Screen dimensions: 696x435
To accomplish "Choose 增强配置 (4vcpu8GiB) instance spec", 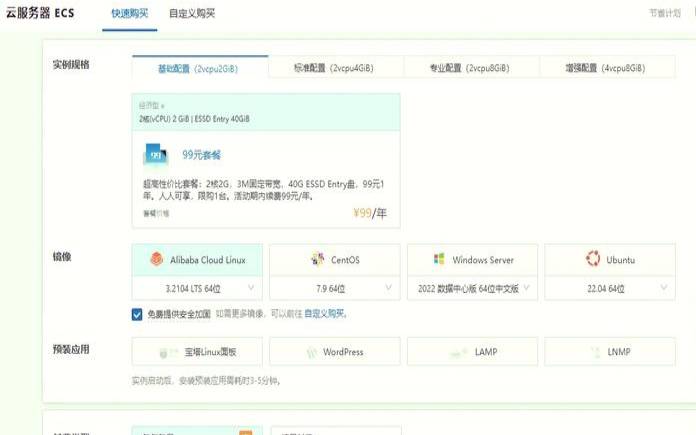I will click(605, 68).
